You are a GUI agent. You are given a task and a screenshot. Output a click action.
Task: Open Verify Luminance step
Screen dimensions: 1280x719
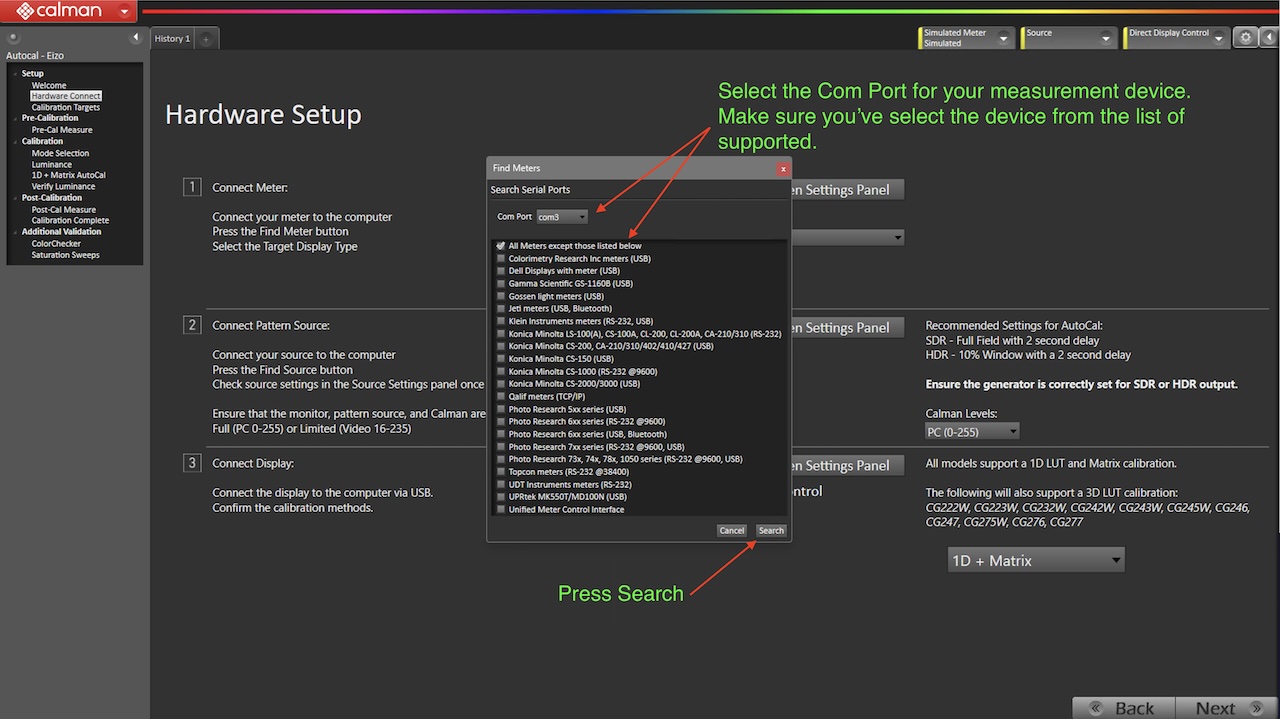[x=63, y=186]
